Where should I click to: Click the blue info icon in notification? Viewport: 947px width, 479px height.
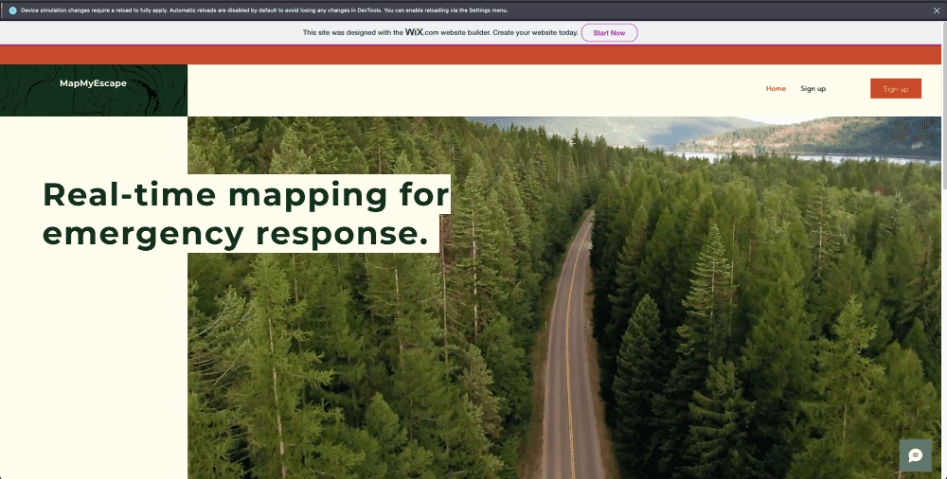point(12,9)
